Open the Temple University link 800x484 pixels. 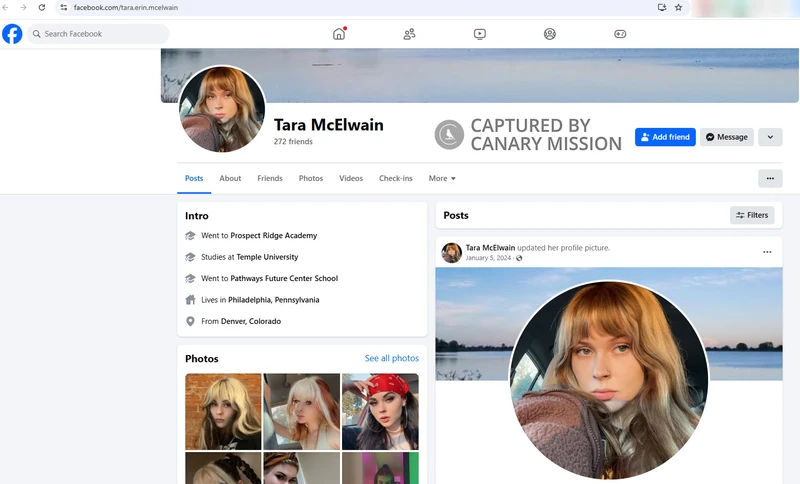click(x=267, y=257)
